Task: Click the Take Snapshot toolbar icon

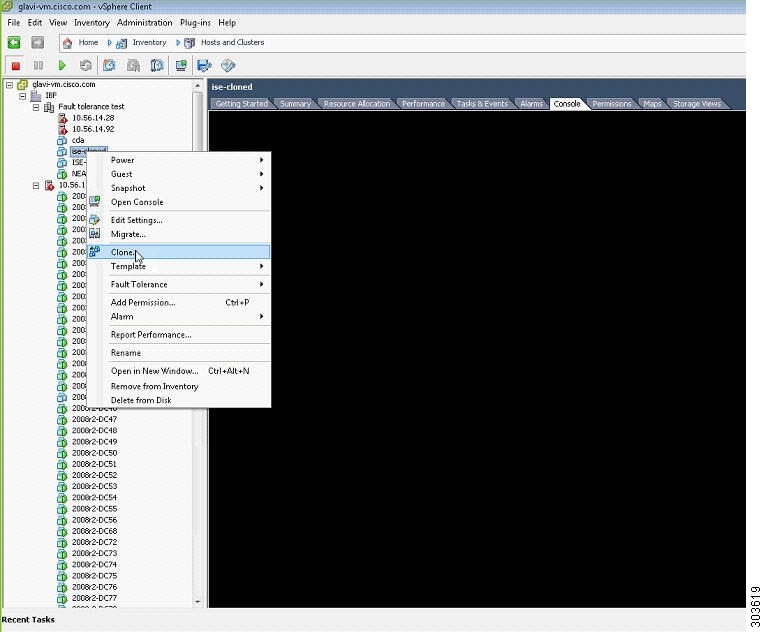Action: 109,66
